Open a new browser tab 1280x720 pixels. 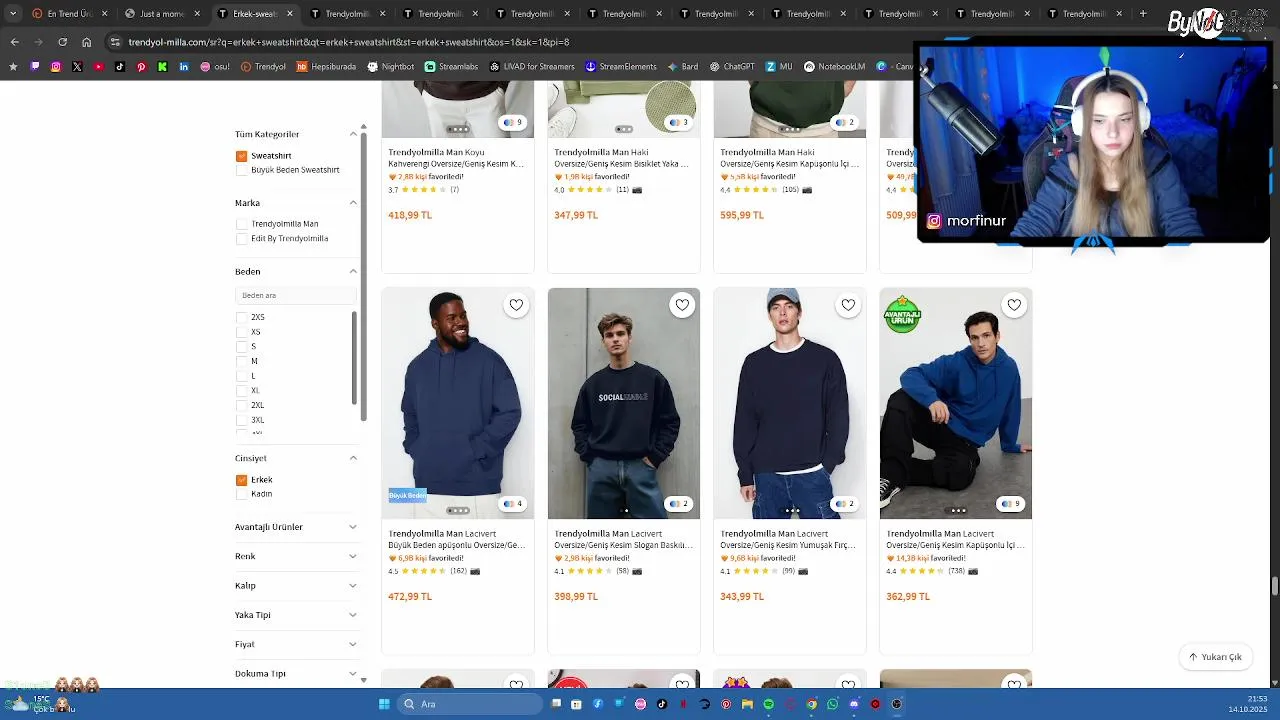pyautogui.click(x=1143, y=14)
